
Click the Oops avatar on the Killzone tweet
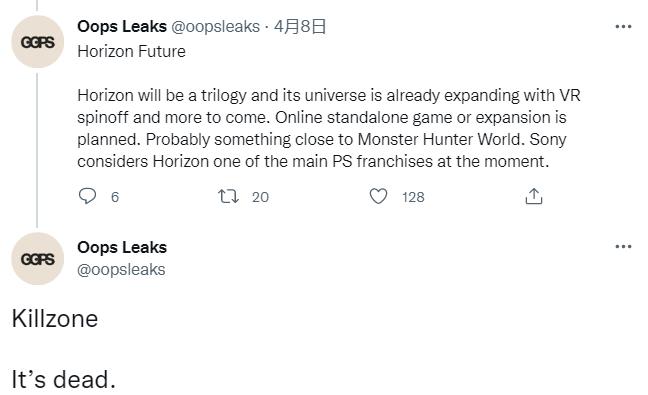point(38,259)
